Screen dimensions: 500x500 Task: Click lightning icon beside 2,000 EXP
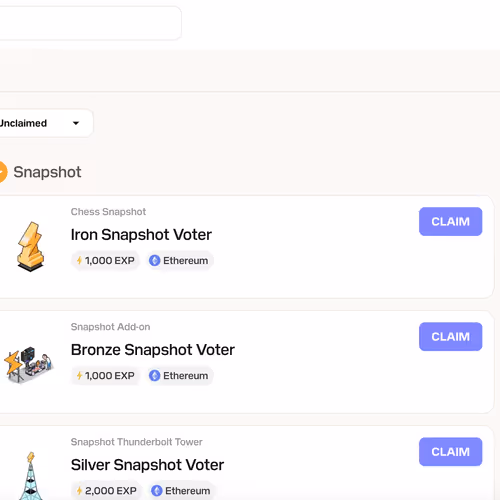79,491
